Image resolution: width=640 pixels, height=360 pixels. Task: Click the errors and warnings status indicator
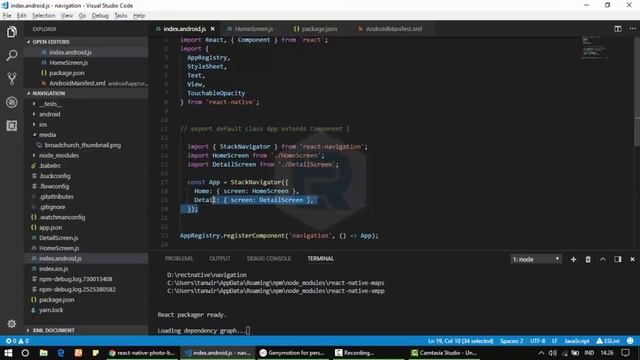point(17,341)
